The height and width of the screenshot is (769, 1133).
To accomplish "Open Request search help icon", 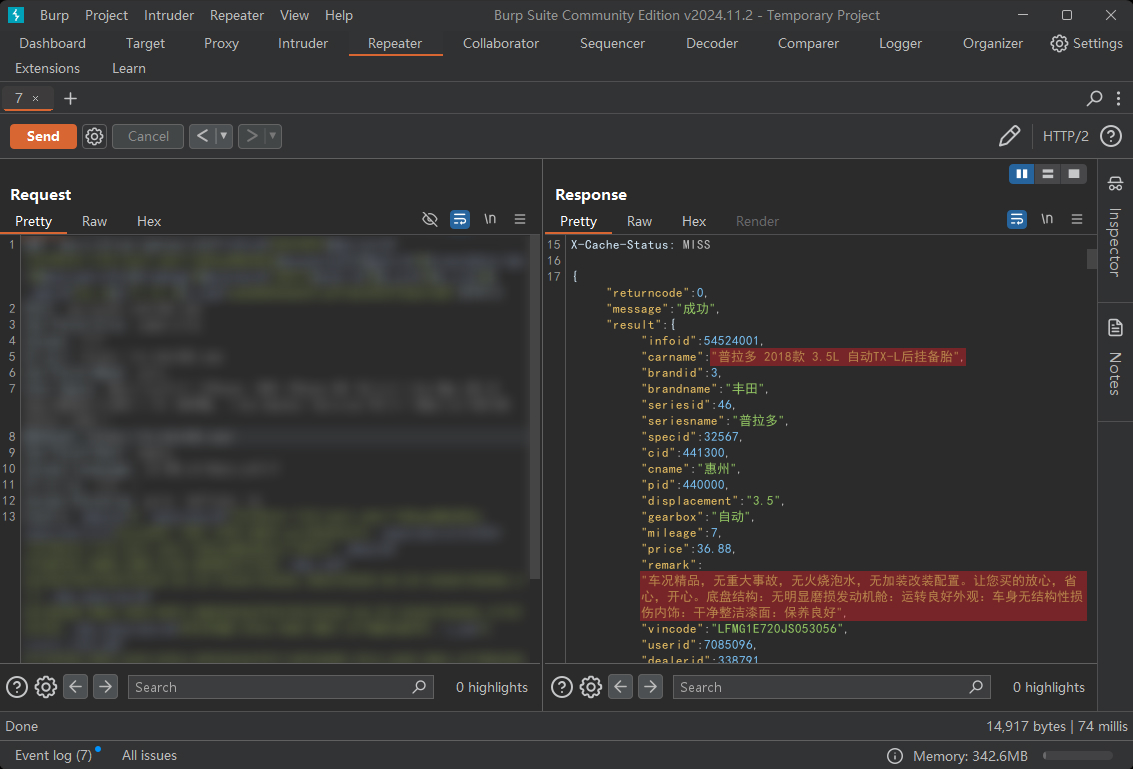I will (x=17, y=687).
